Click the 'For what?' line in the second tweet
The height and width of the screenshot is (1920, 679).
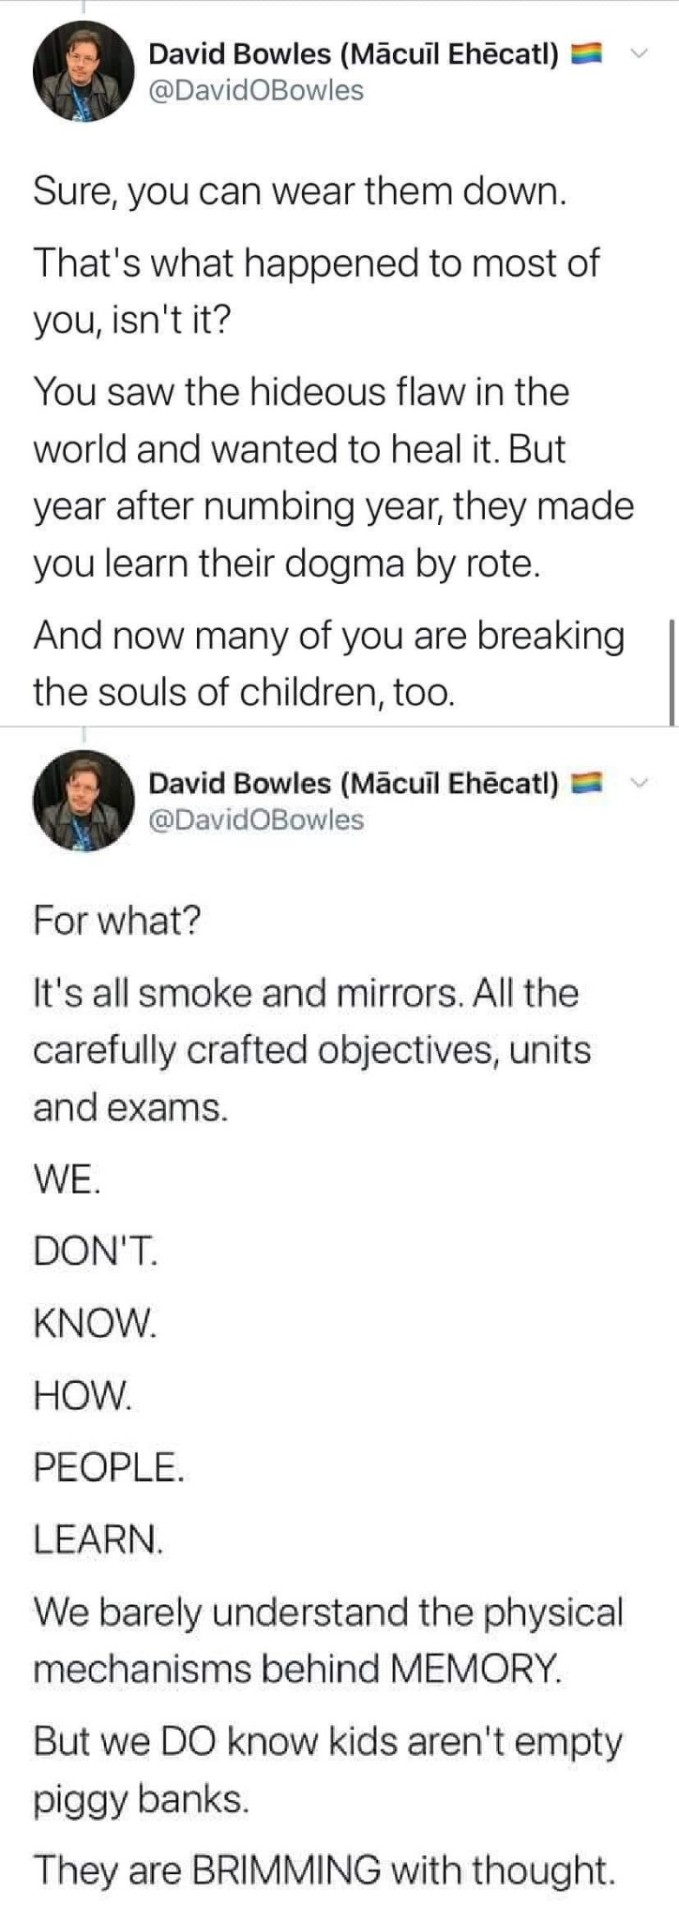(117, 919)
